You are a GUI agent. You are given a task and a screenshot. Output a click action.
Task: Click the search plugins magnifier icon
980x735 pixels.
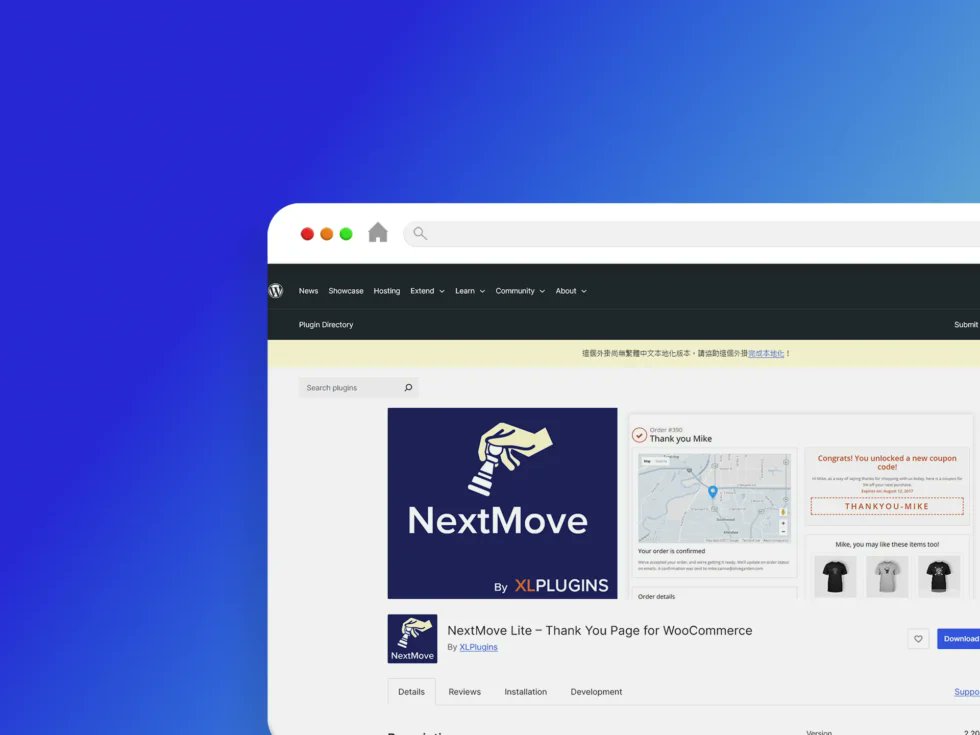point(408,388)
